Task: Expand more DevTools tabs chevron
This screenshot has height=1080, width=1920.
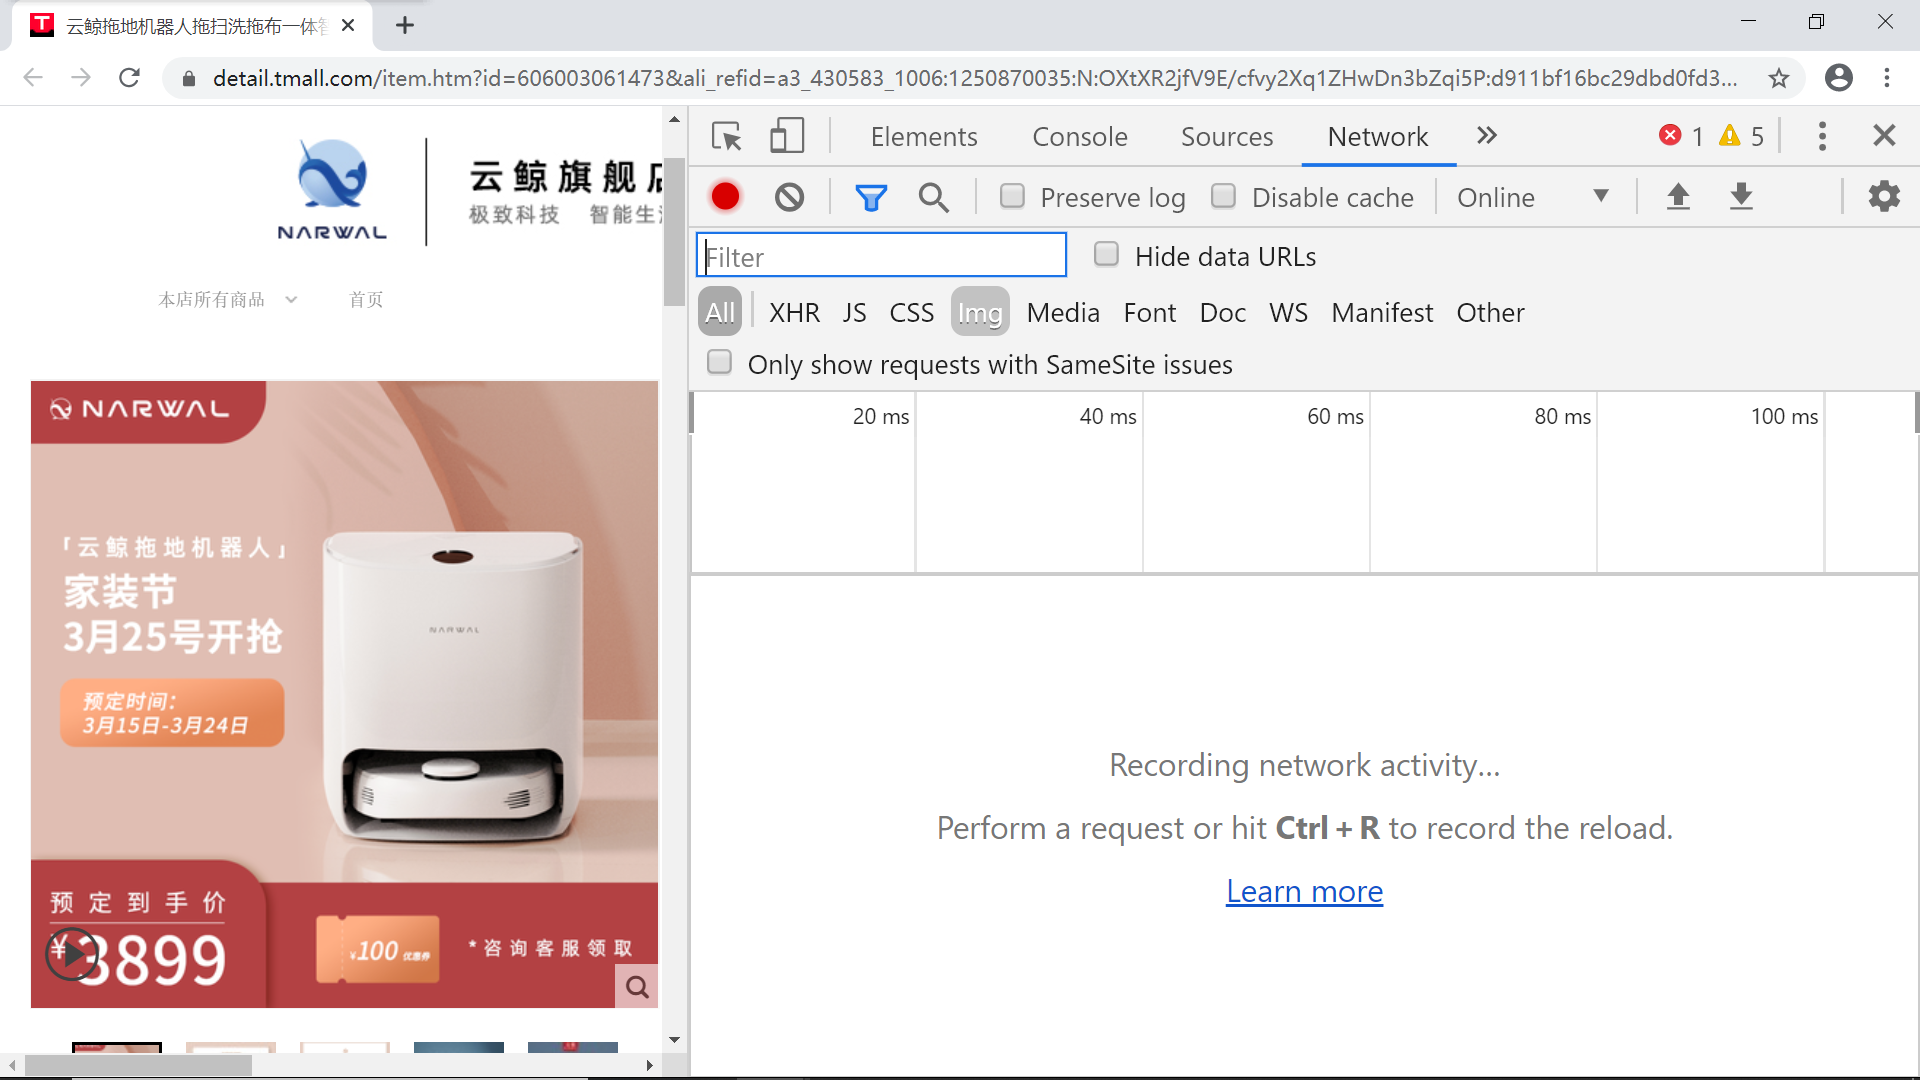Action: [x=1487, y=136]
